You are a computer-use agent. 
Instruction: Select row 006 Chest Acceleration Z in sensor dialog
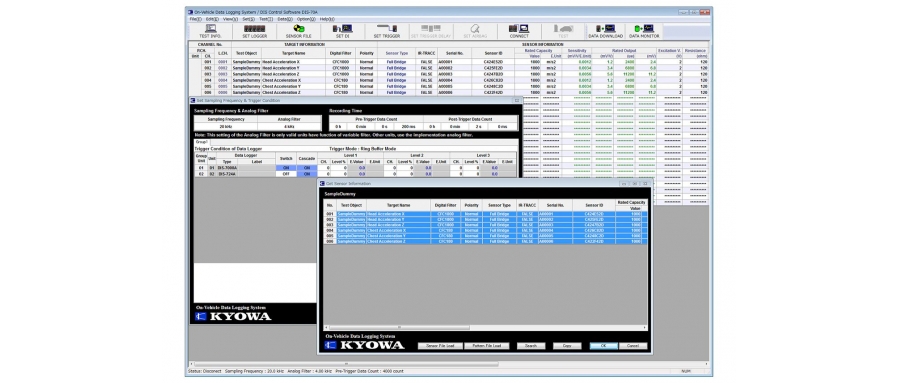485,242
